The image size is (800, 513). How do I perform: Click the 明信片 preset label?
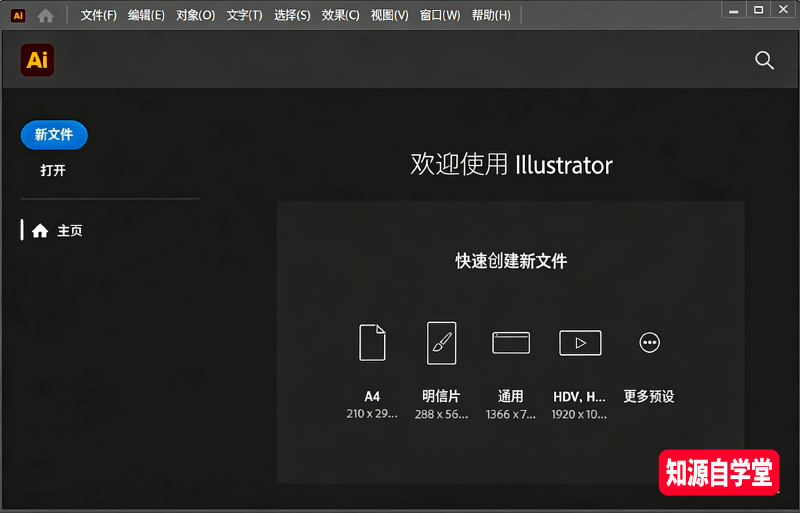(x=441, y=397)
